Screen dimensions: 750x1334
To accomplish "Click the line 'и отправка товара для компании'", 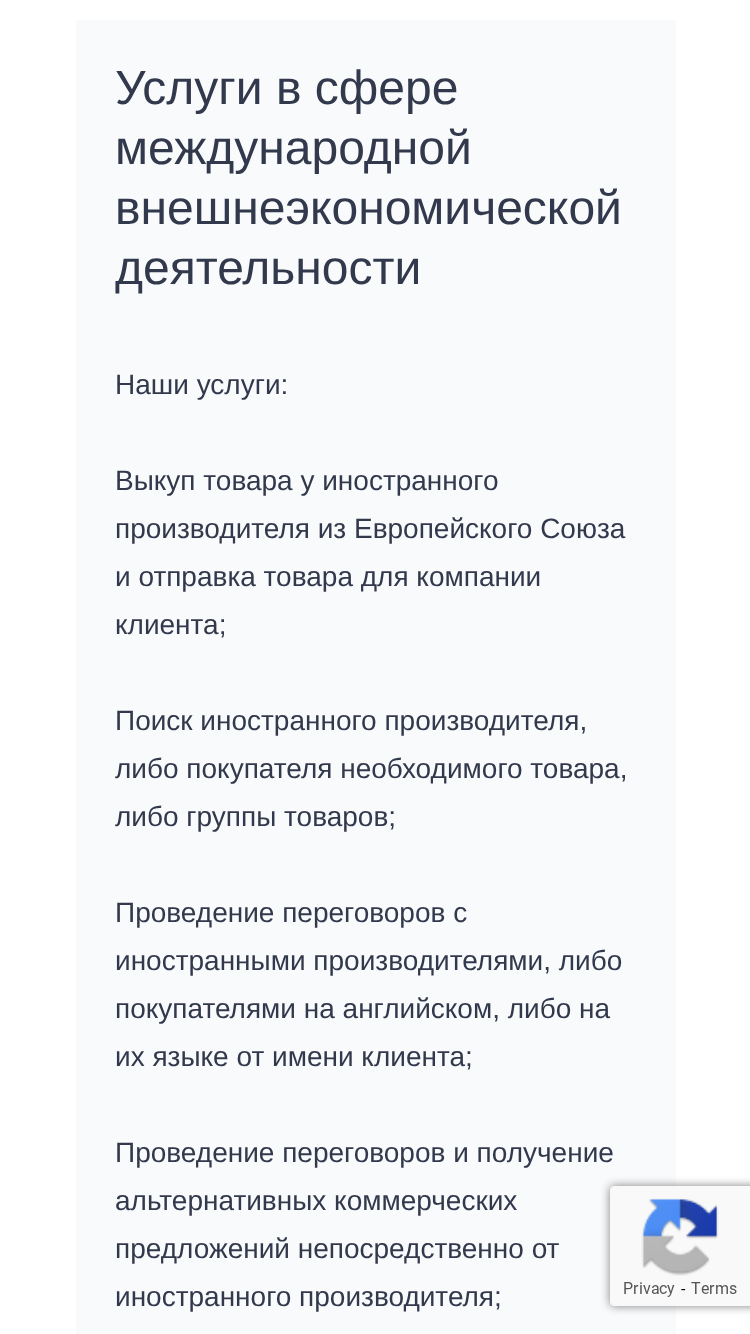I will click(x=328, y=577).
